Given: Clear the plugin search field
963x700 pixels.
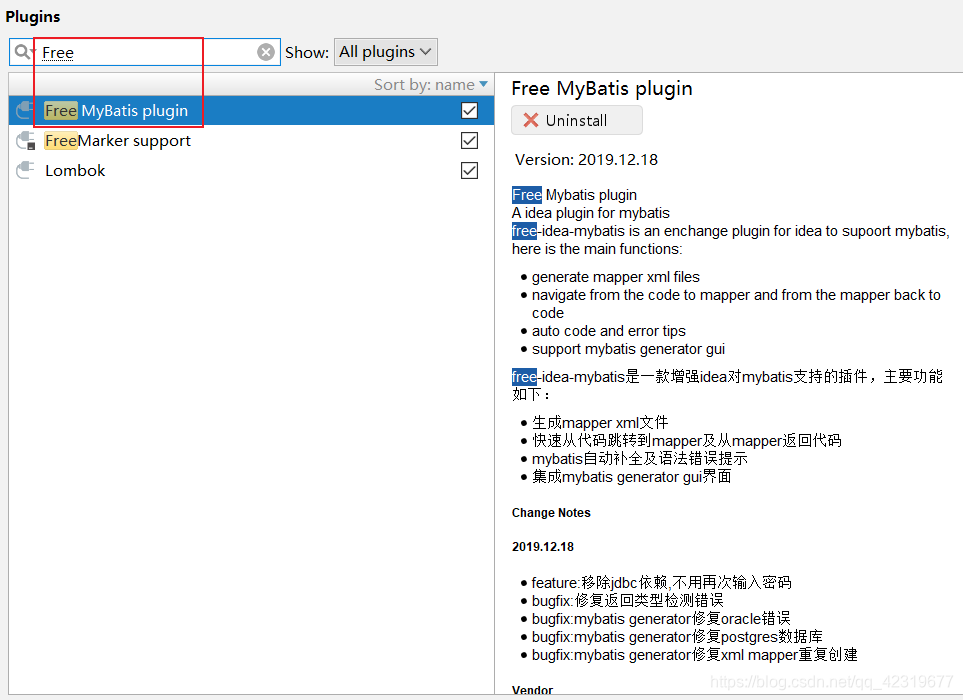Looking at the screenshot, I should (266, 52).
